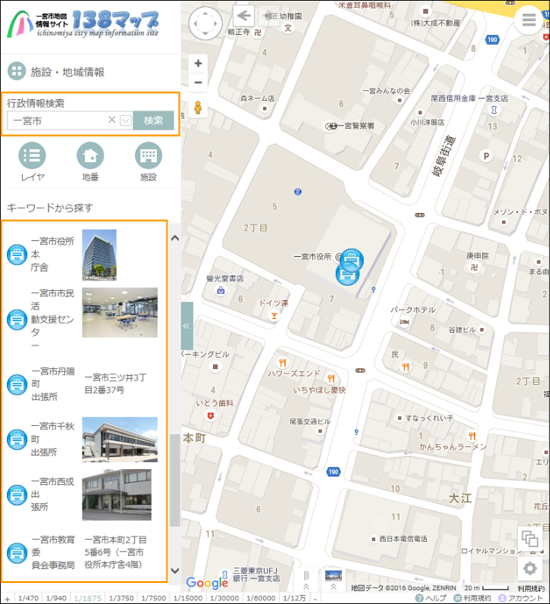Image resolution: width=550 pixels, height=604 pixels.
Task: Click the Google logo on the map
Action: pos(207,582)
